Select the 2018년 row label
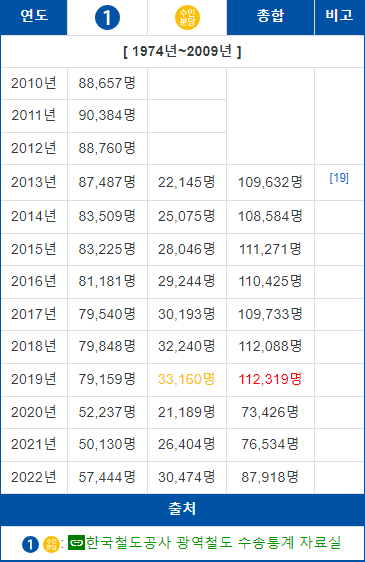Viewport: 365px width, 562px height. (34, 346)
